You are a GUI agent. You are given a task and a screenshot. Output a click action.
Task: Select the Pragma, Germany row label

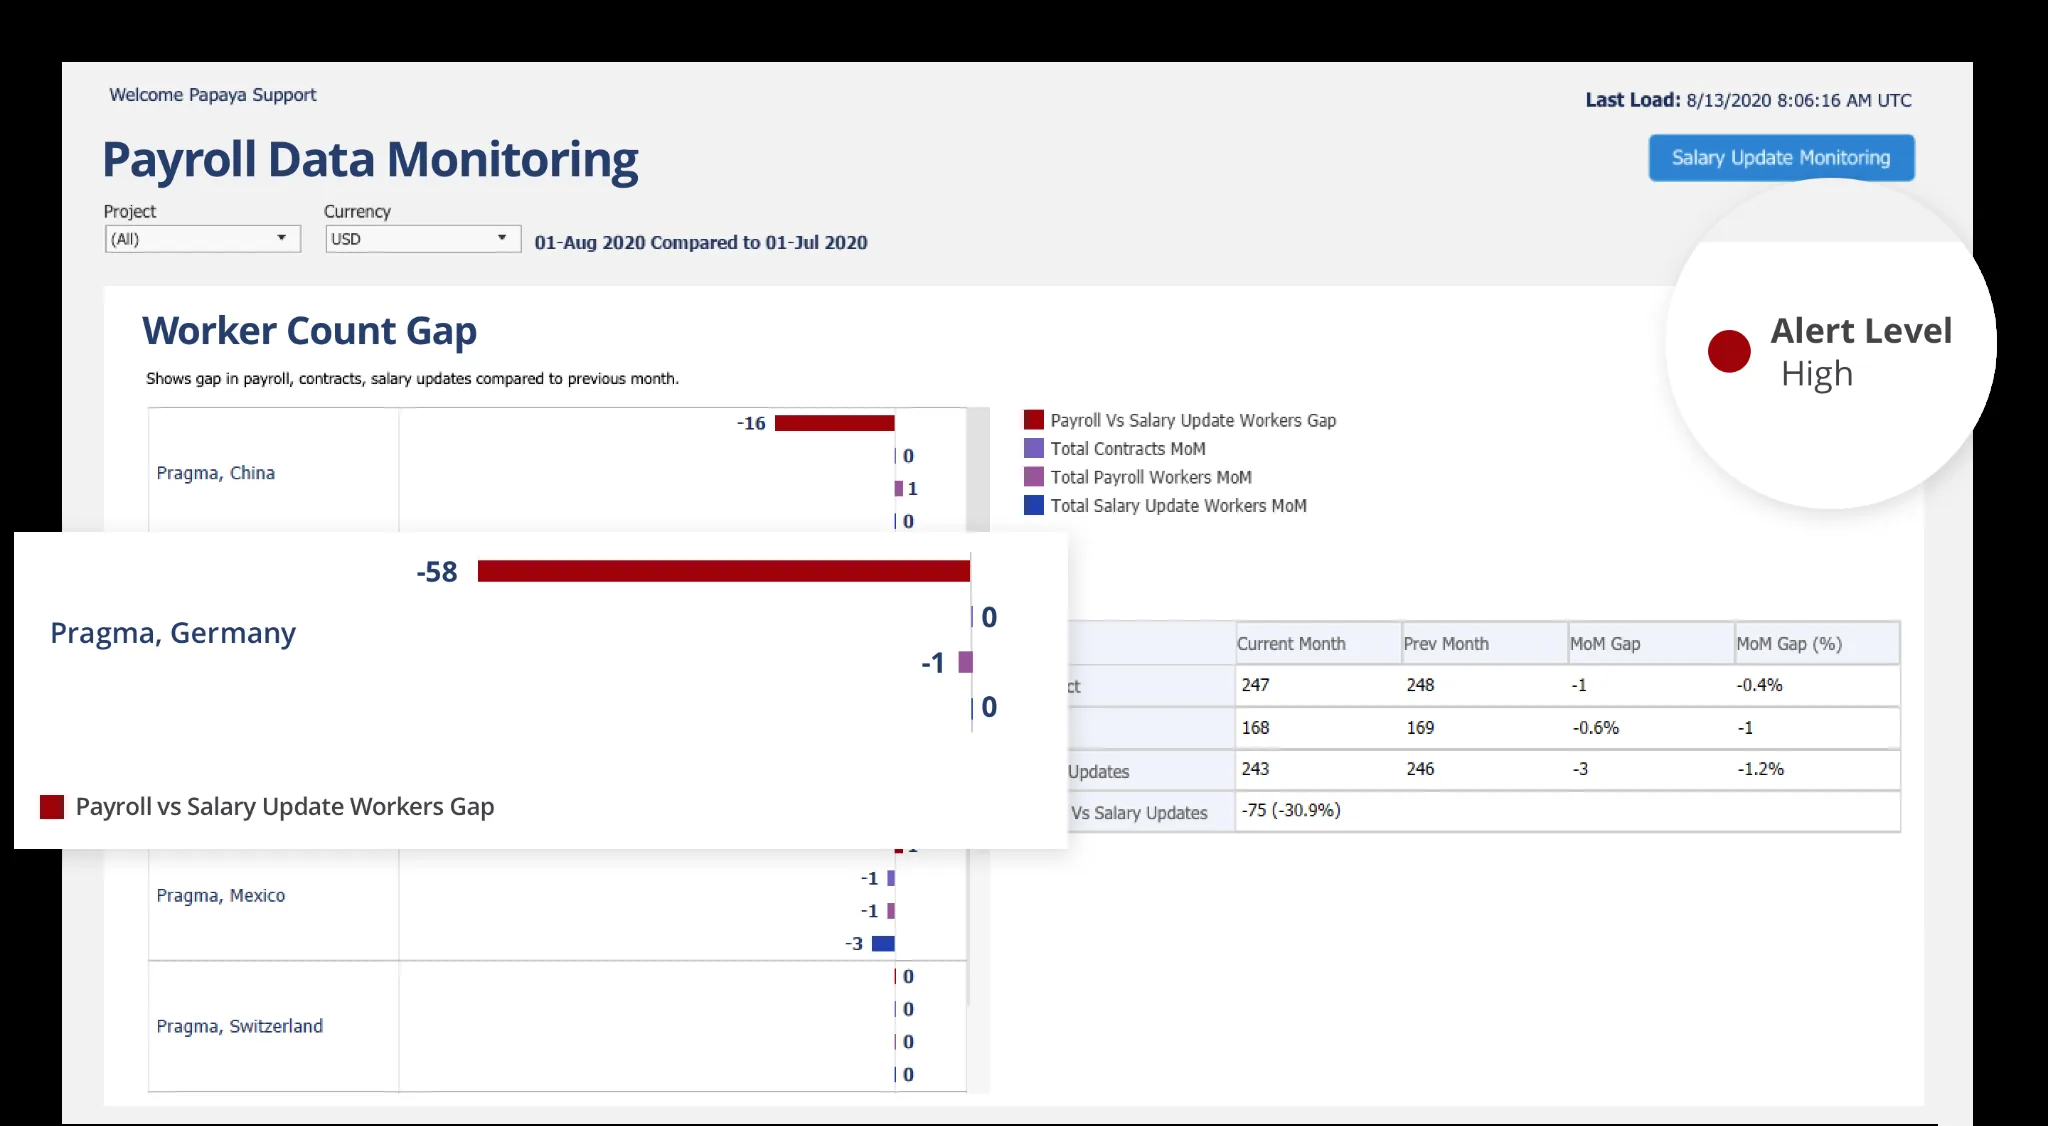pos(173,633)
